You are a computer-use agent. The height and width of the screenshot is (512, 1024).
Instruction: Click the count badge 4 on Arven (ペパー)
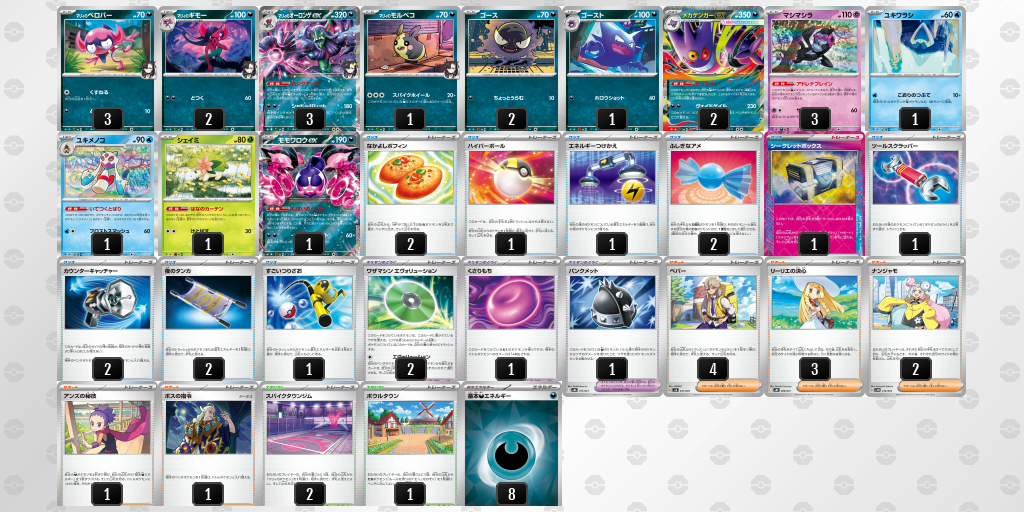coord(713,368)
